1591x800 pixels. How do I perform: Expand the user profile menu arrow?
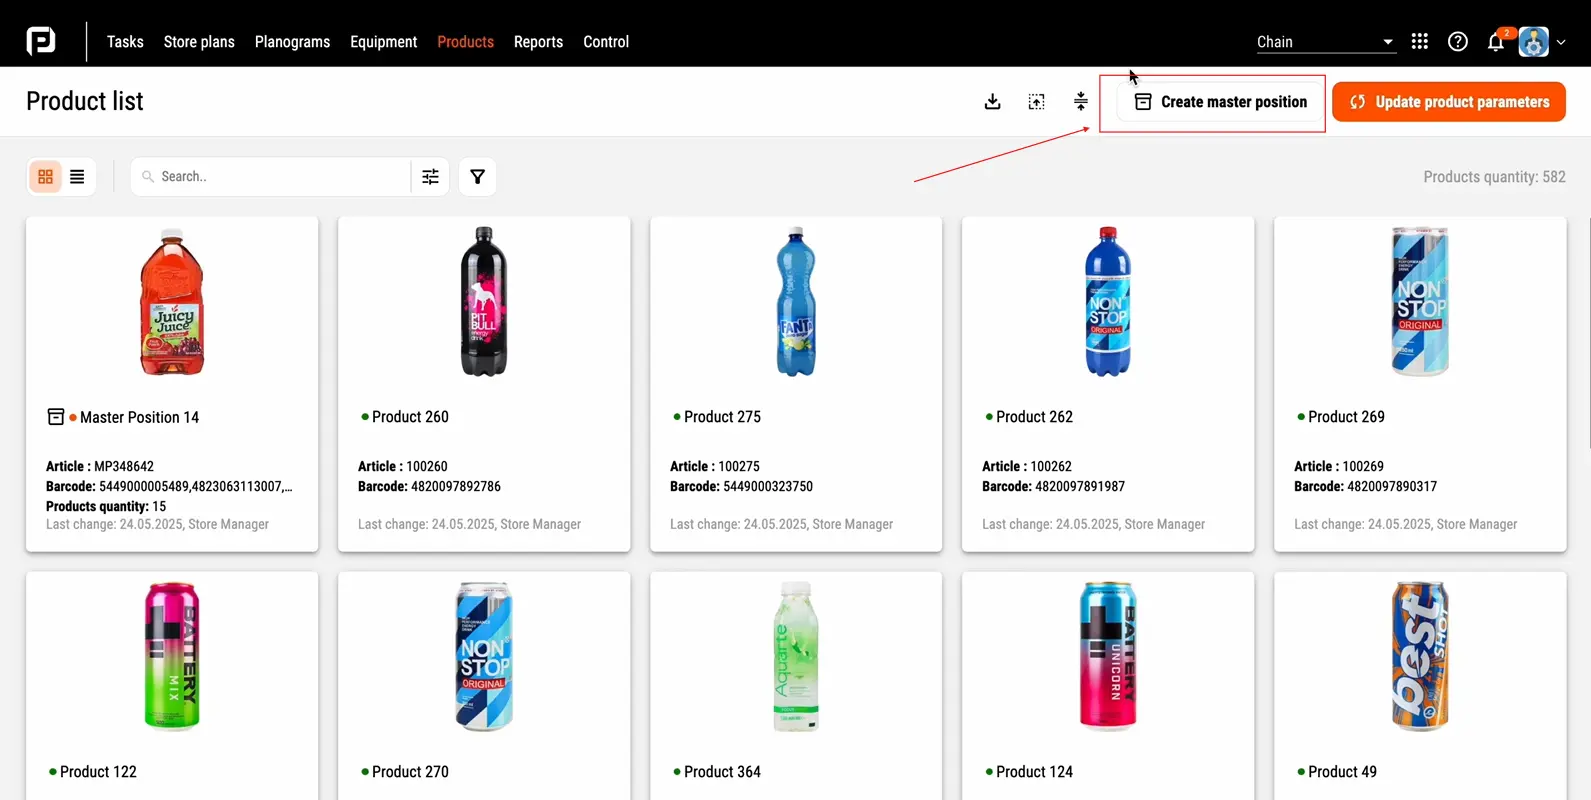click(x=1561, y=42)
